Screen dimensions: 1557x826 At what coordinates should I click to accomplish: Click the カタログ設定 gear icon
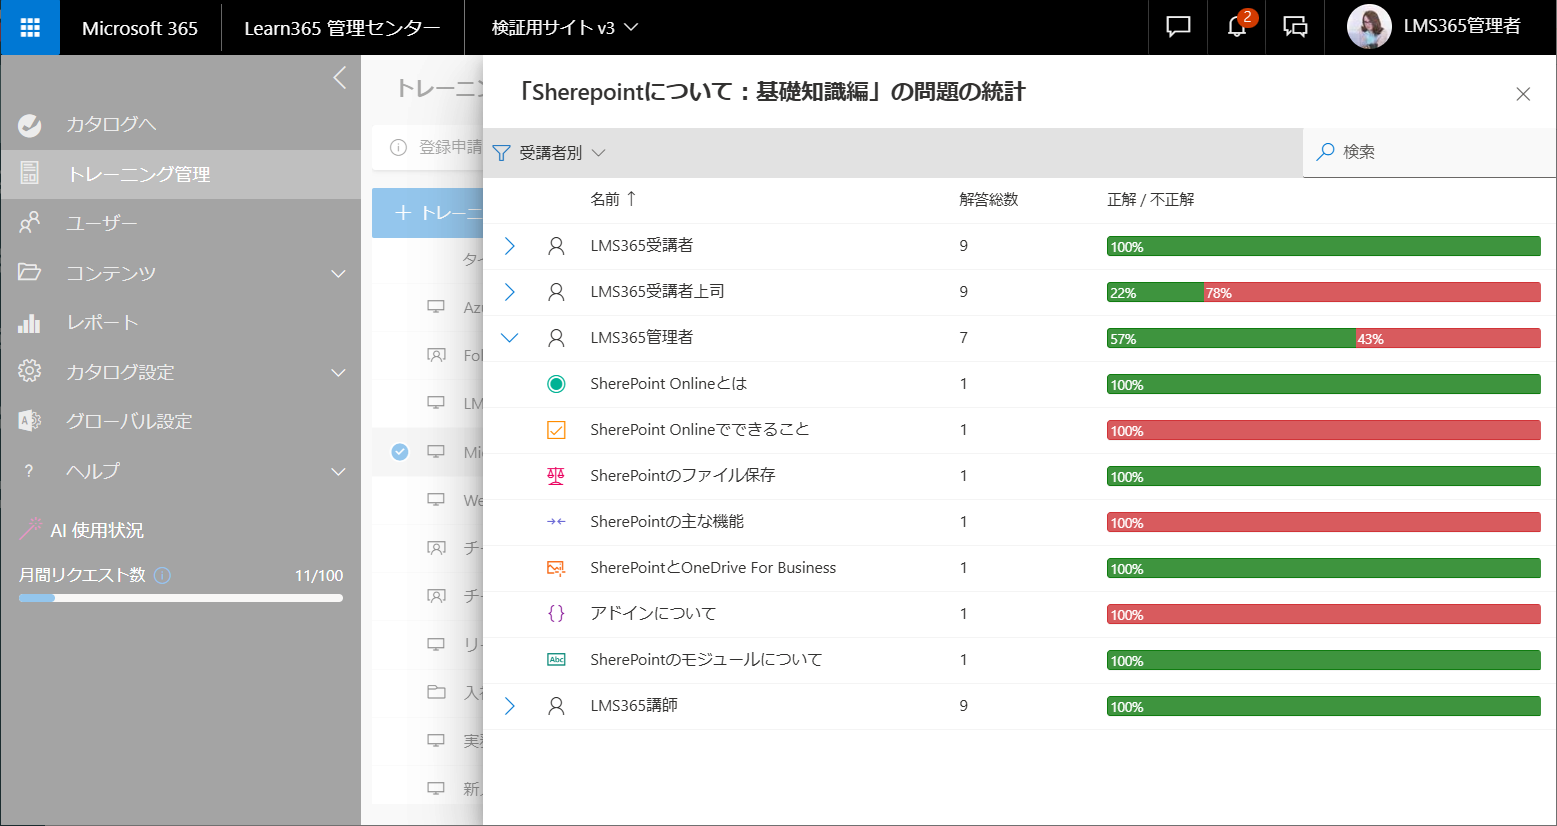point(30,371)
